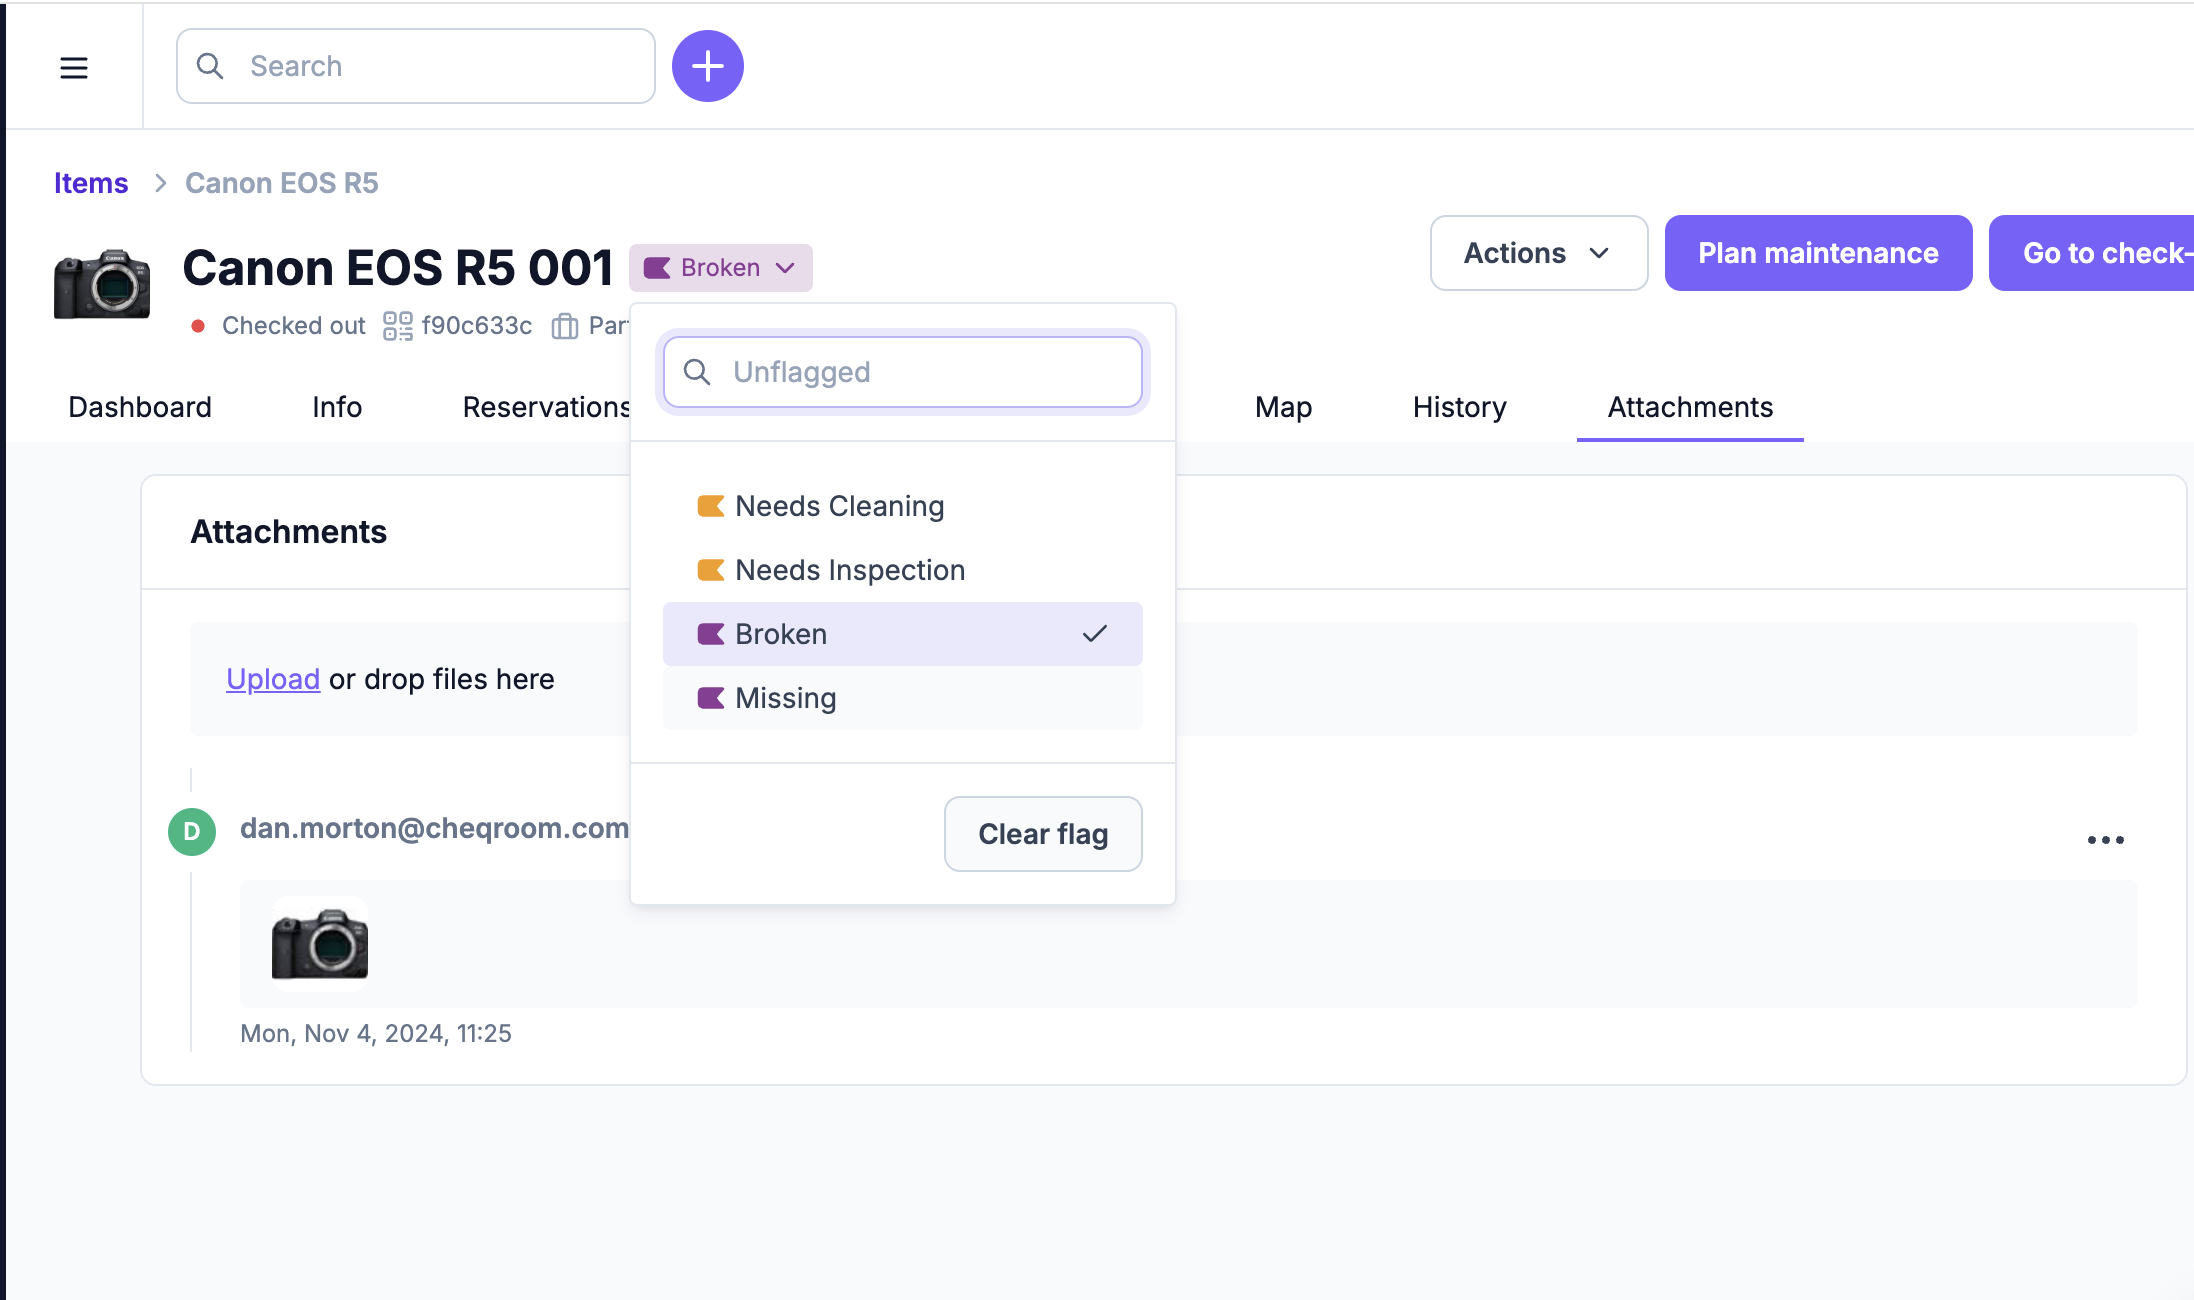Open the attachment three-dots menu
Viewport: 2194px width, 1300px height.
click(2106, 840)
